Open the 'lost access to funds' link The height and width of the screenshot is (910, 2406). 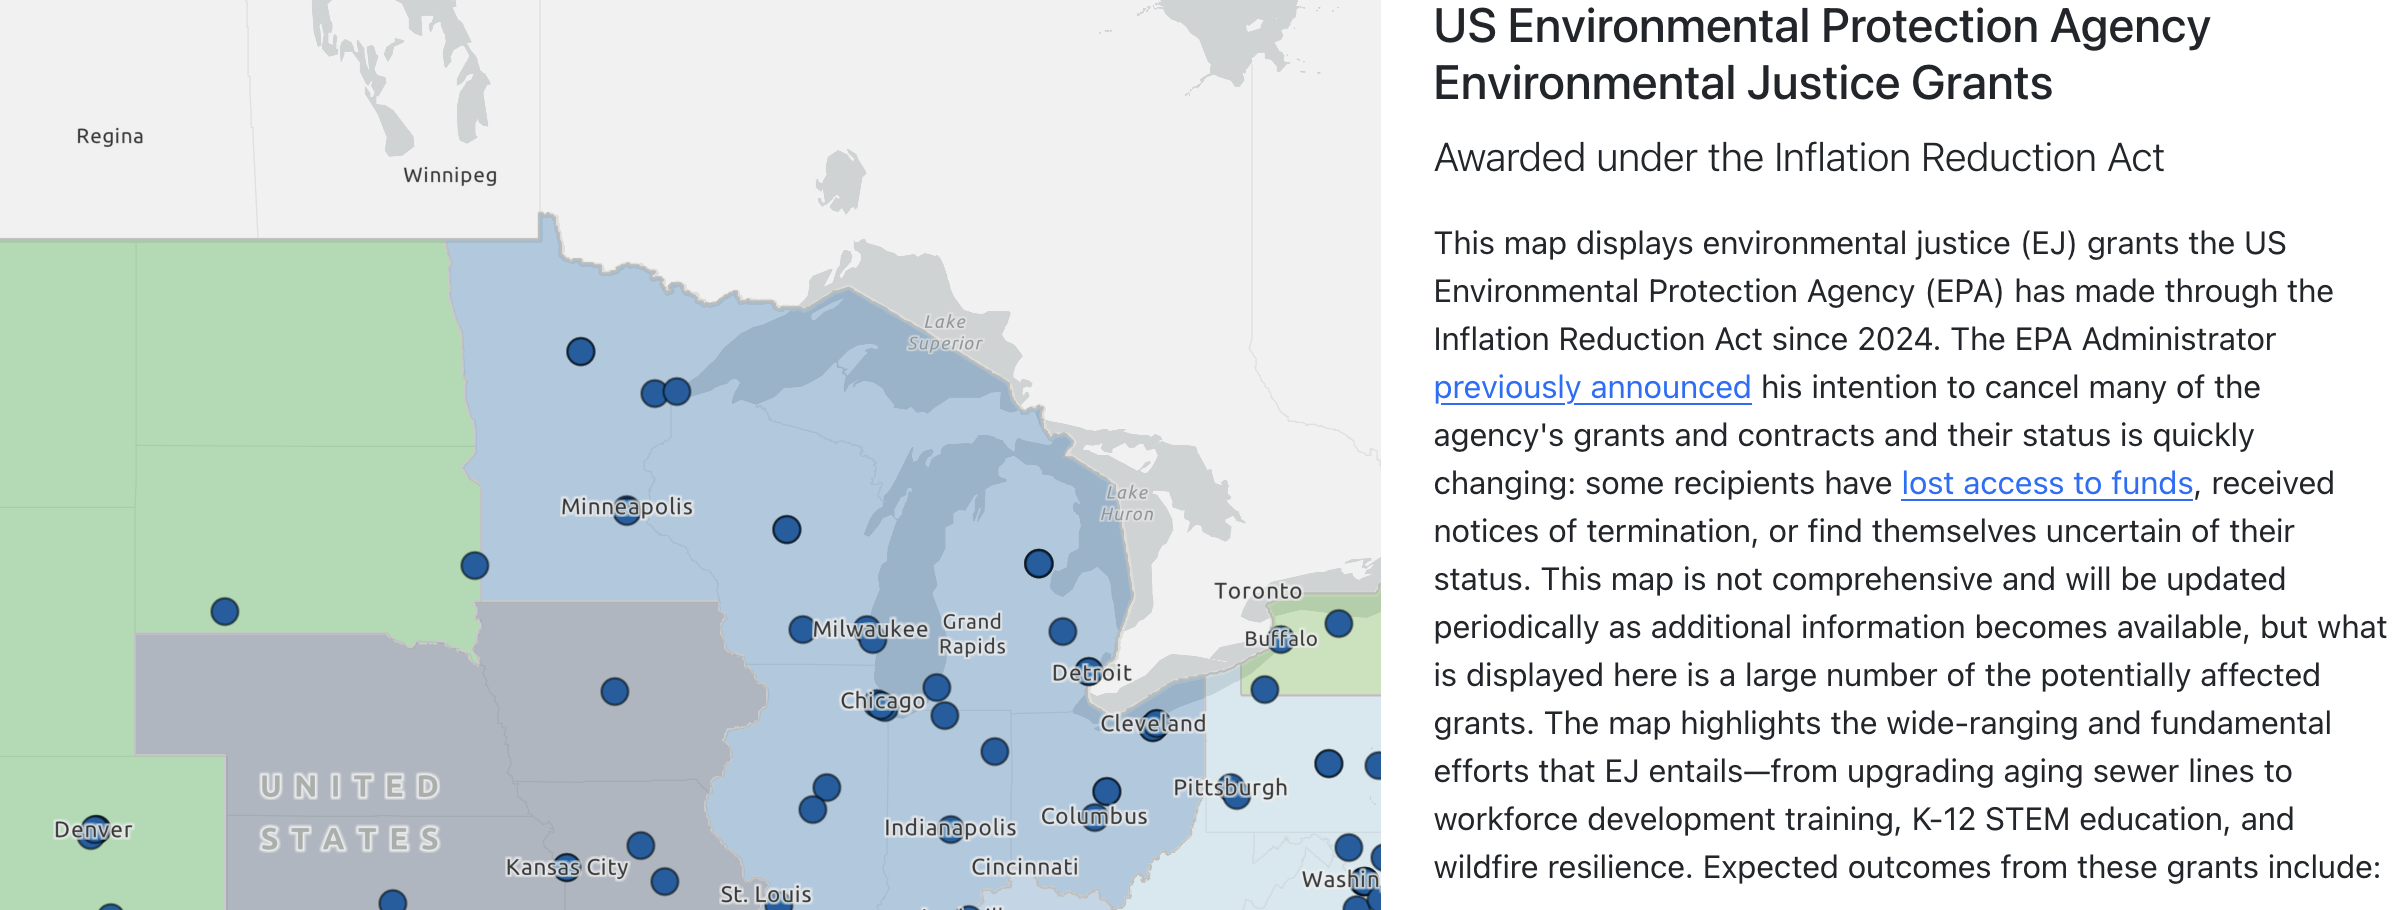(x=2047, y=483)
